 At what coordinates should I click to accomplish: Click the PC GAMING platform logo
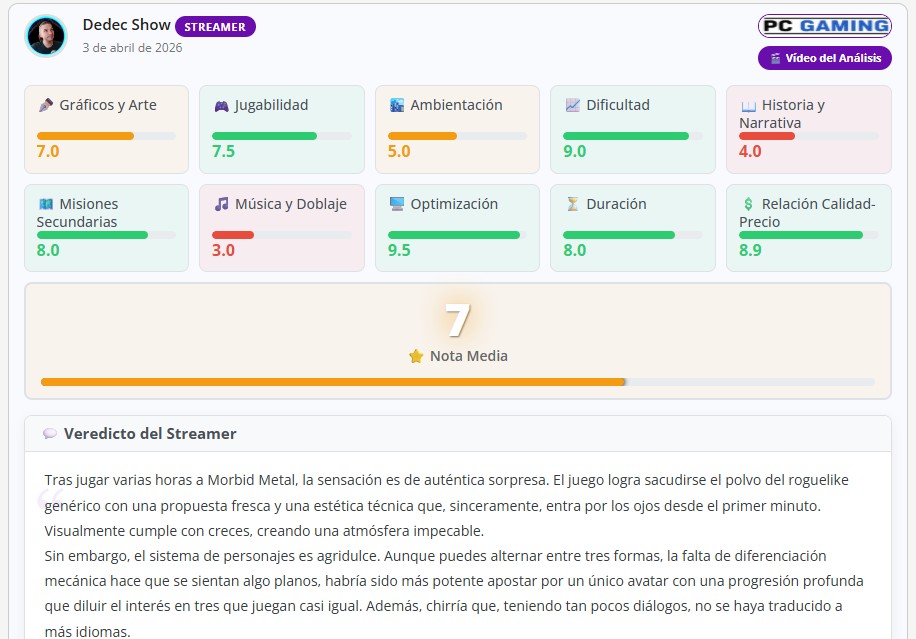[824, 26]
